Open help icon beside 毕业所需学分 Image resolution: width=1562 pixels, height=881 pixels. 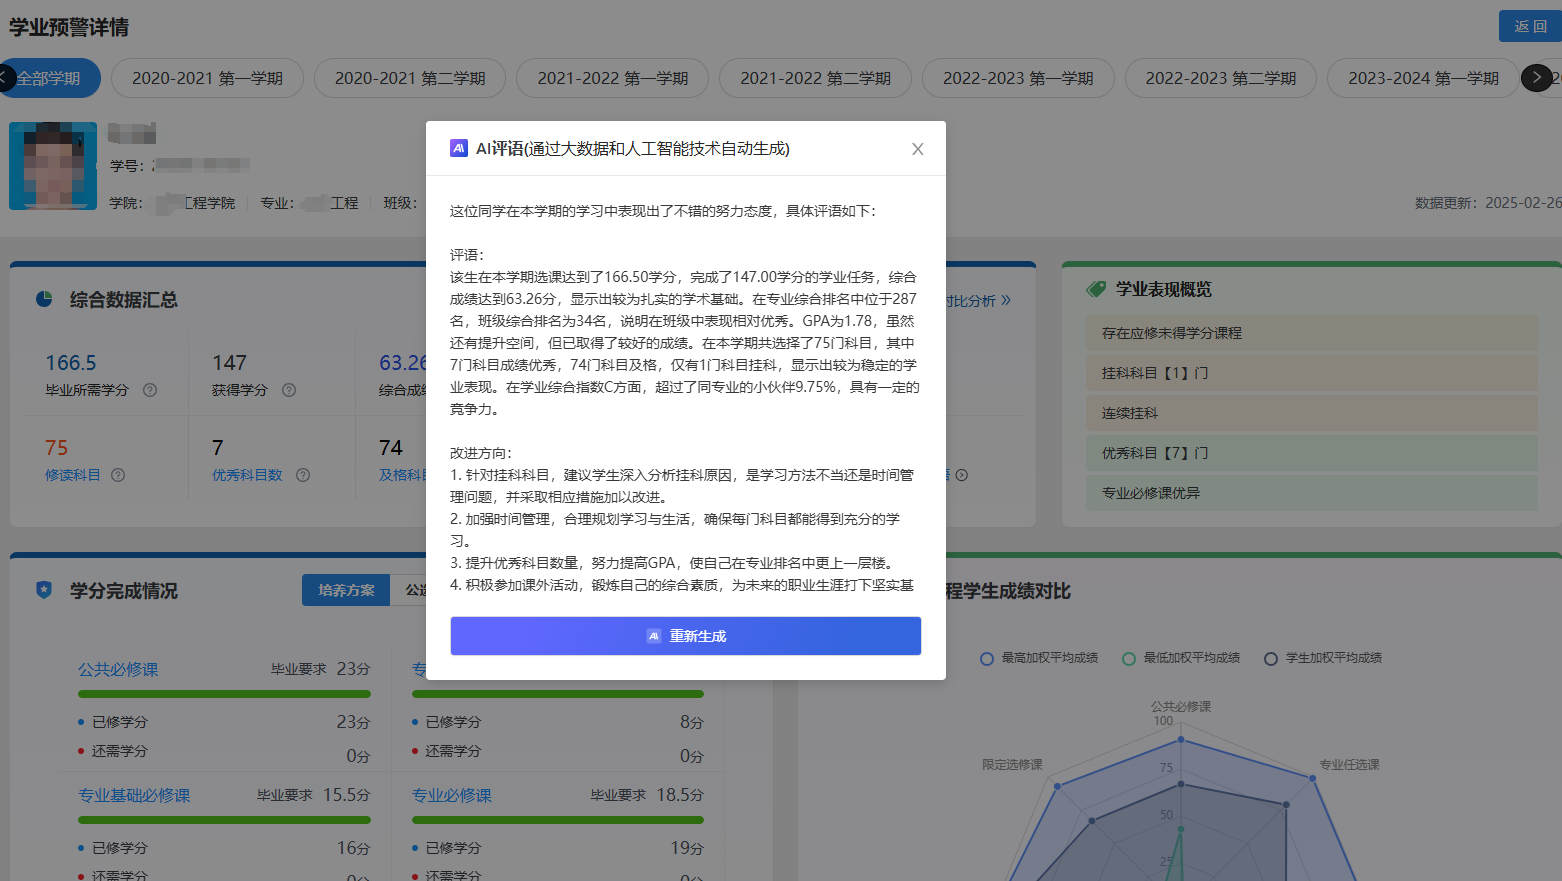(x=150, y=390)
